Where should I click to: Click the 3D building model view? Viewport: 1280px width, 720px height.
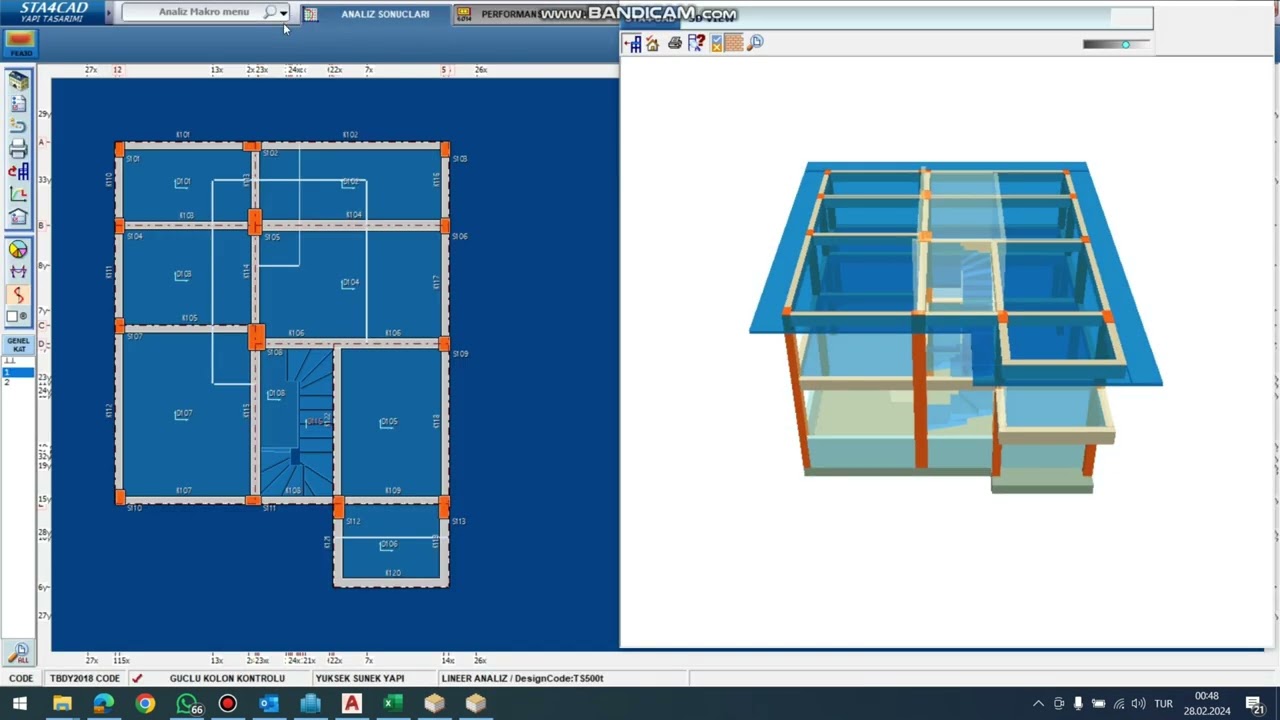tap(955, 327)
